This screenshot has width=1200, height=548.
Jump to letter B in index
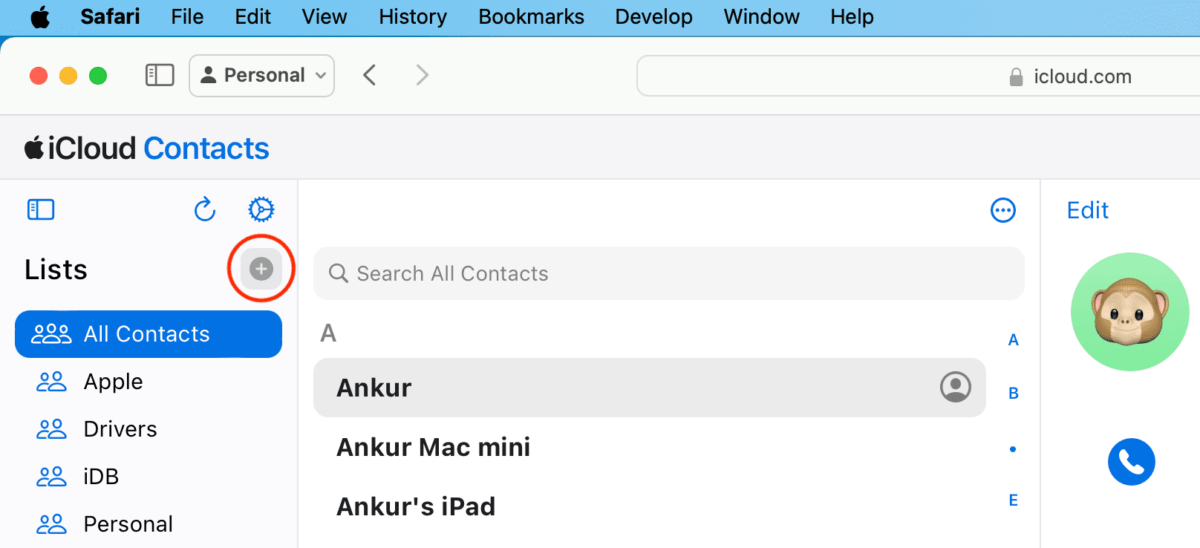[1013, 394]
